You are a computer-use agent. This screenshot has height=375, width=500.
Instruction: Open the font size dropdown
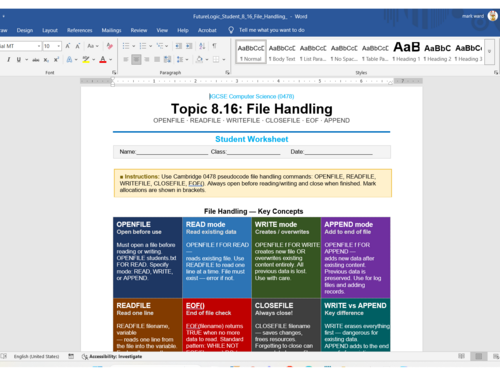click(x=59, y=46)
